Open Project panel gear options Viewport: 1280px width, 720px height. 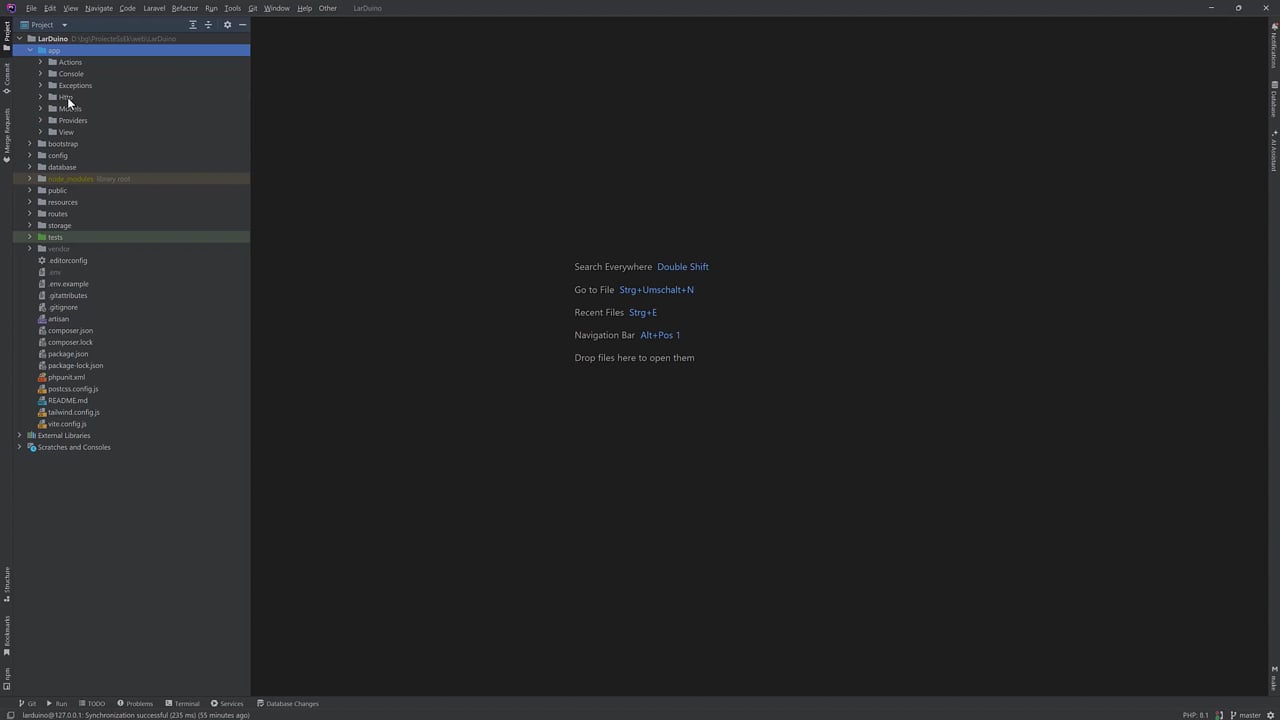(227, 25)
